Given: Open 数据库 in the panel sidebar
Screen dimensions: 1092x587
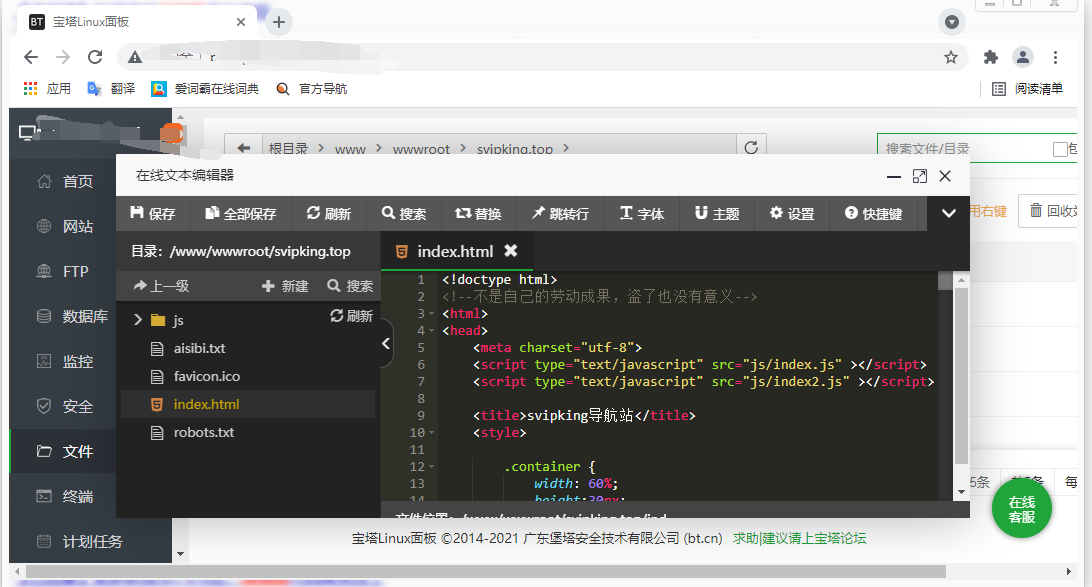Looking at the screenshot, I should [x=85, y=317].
